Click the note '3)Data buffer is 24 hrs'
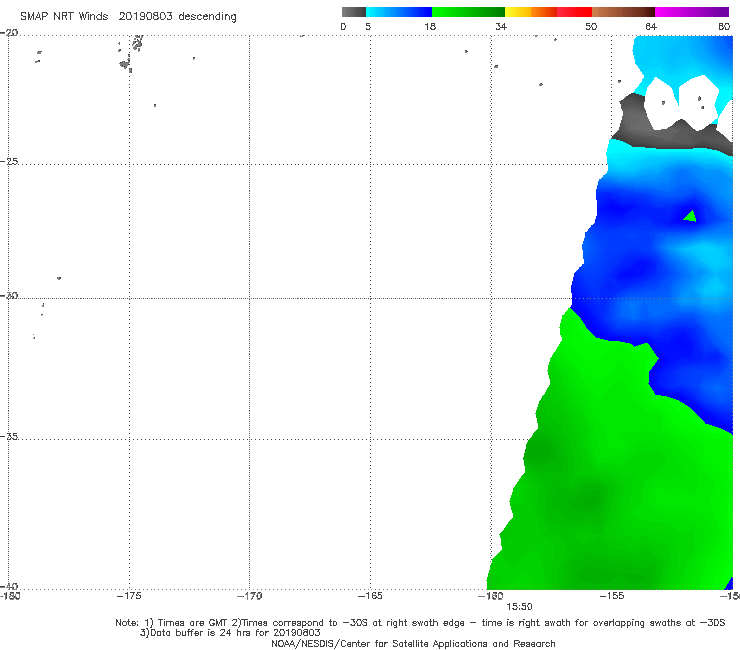The height and width of the screenshot is (650, 740). click(x=230, y=633)
